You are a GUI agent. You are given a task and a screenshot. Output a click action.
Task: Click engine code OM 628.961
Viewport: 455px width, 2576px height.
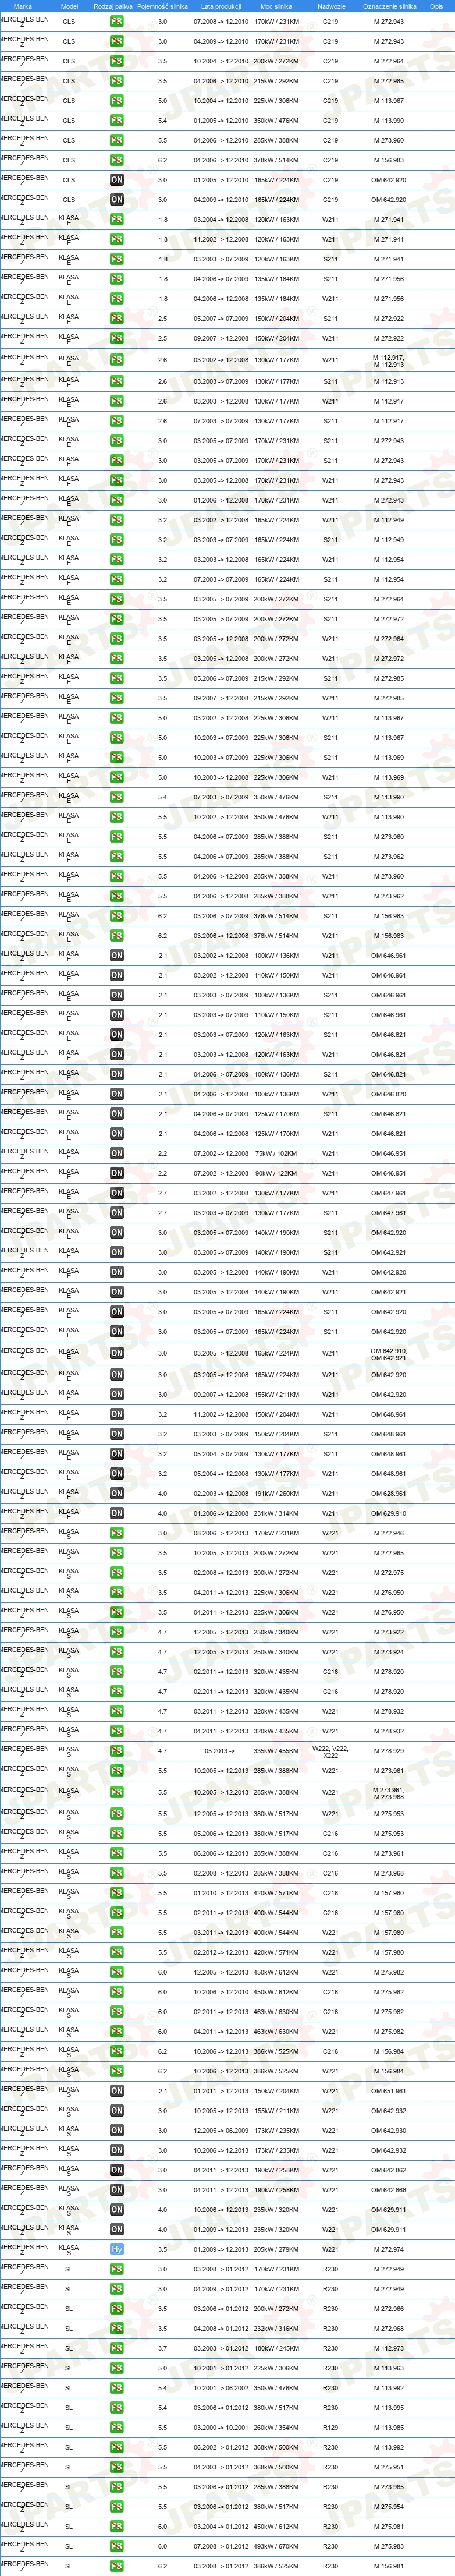tap(389, 1493)
